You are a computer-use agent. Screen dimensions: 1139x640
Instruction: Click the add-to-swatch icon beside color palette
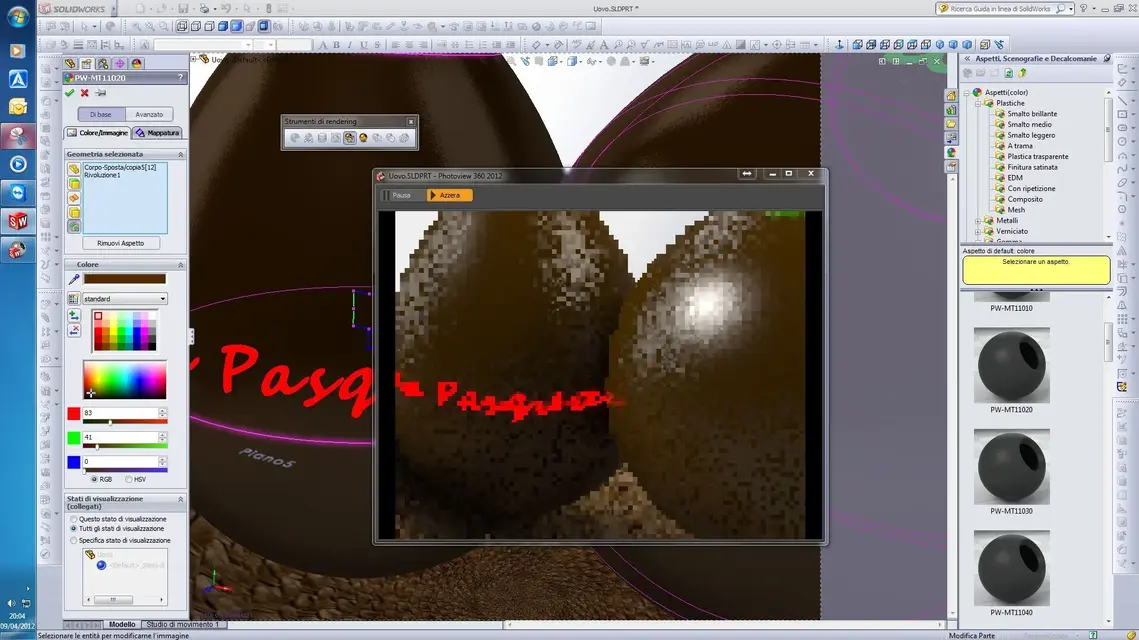73,316
